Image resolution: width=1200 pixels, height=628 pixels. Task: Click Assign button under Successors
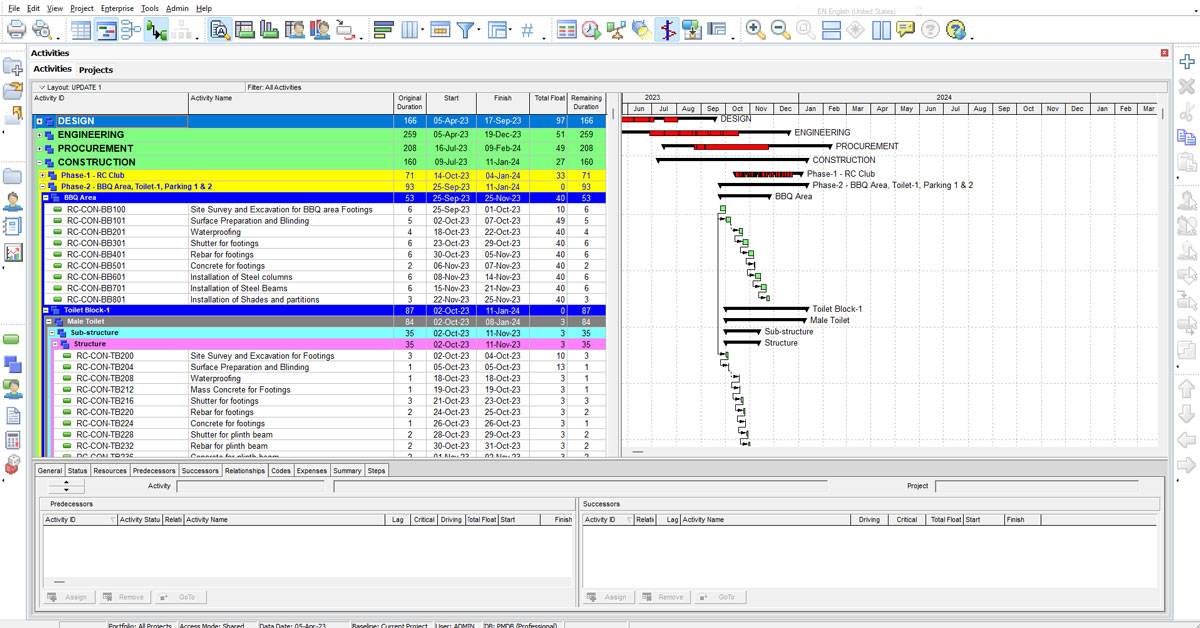click(x=608, y=597)
